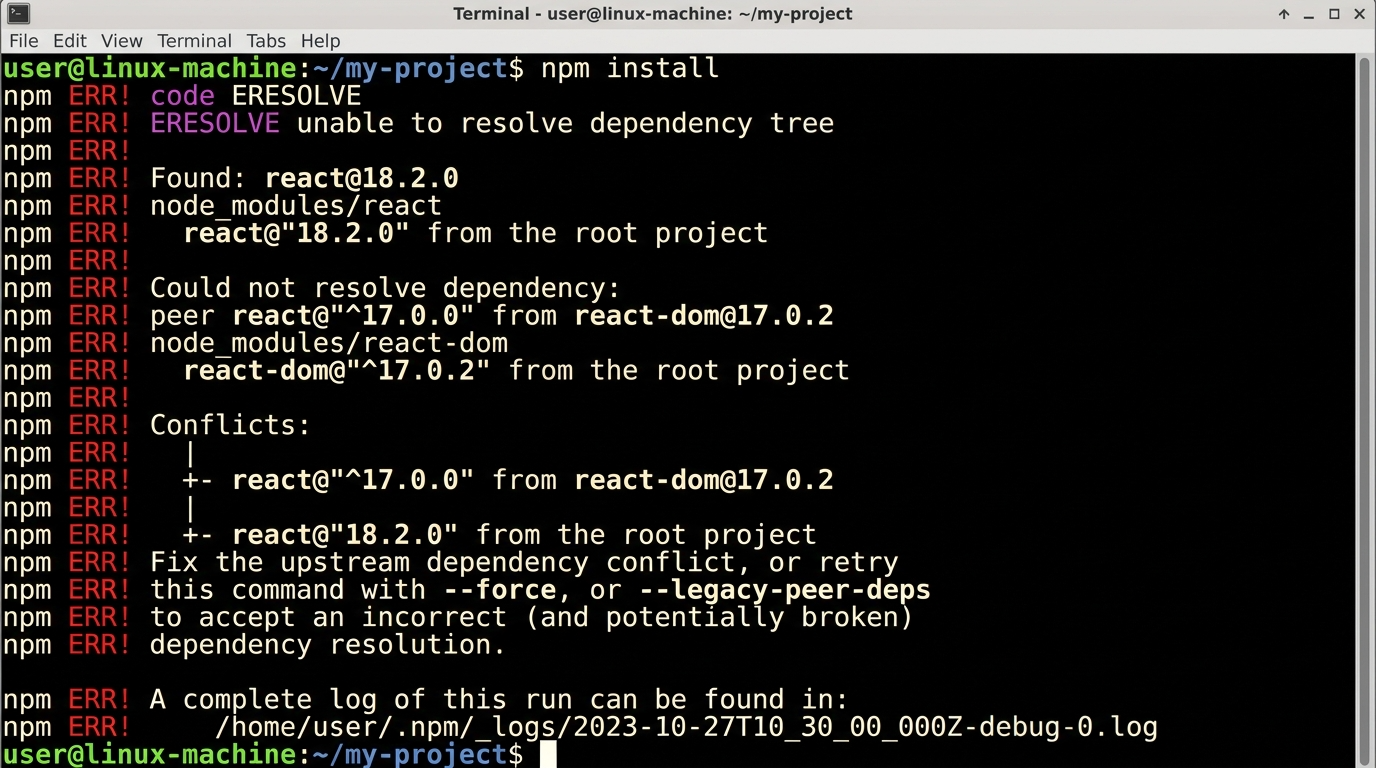Close the terminal window
This screenshot has width=1376, height=768.
tap(1359, 14)
